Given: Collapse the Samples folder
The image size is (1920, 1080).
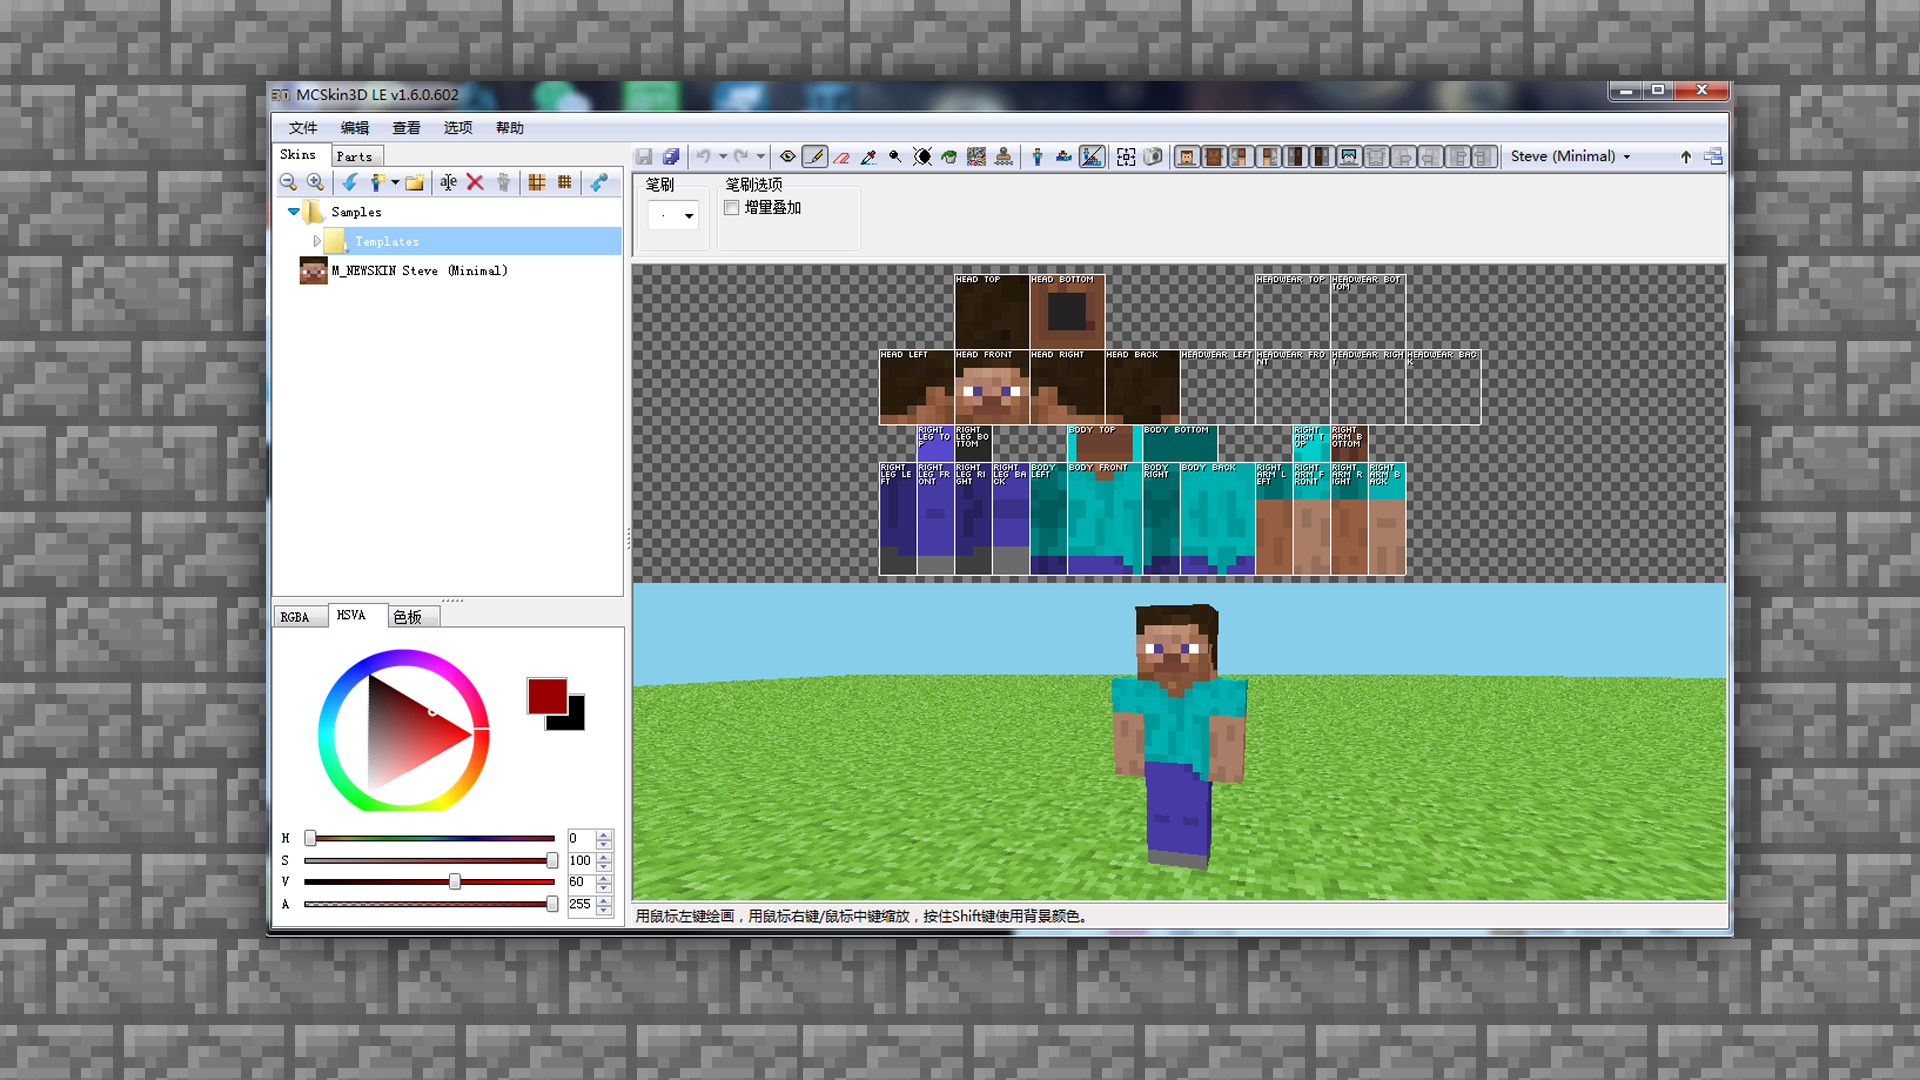Looking at the screenshot, I should click(x=293, y=212).
